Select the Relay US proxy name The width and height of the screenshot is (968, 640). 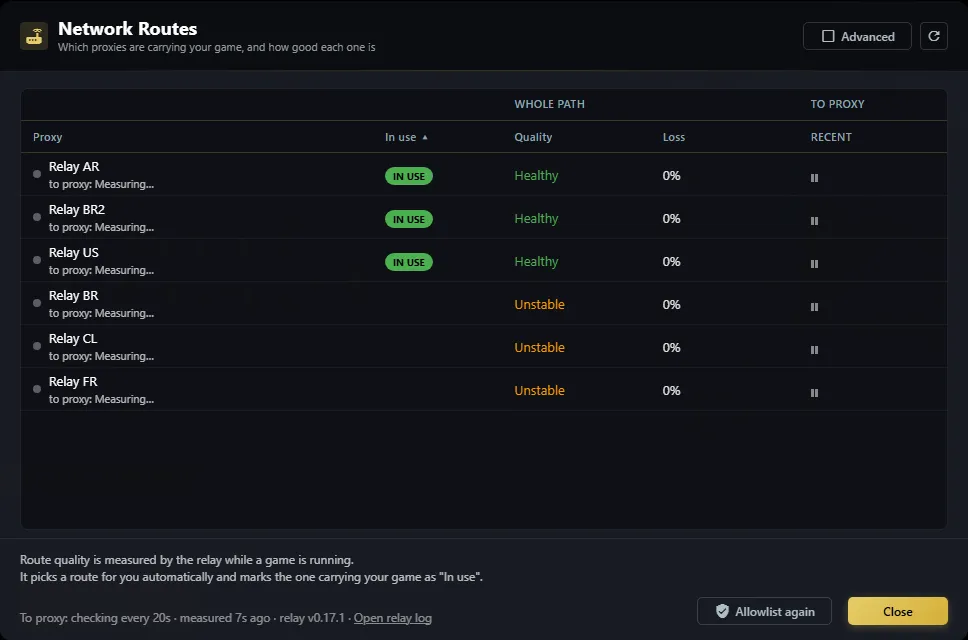(x=73, y=253)
